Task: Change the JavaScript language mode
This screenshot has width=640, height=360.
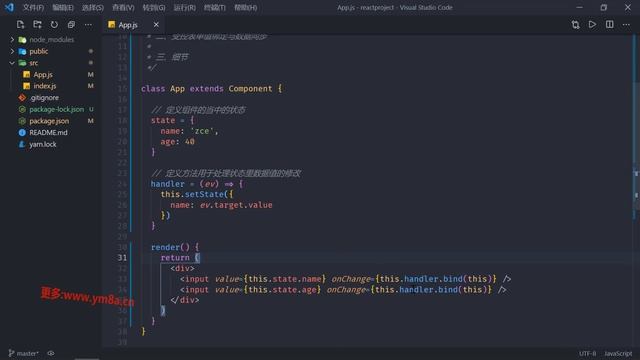Action: pos(618,353)
